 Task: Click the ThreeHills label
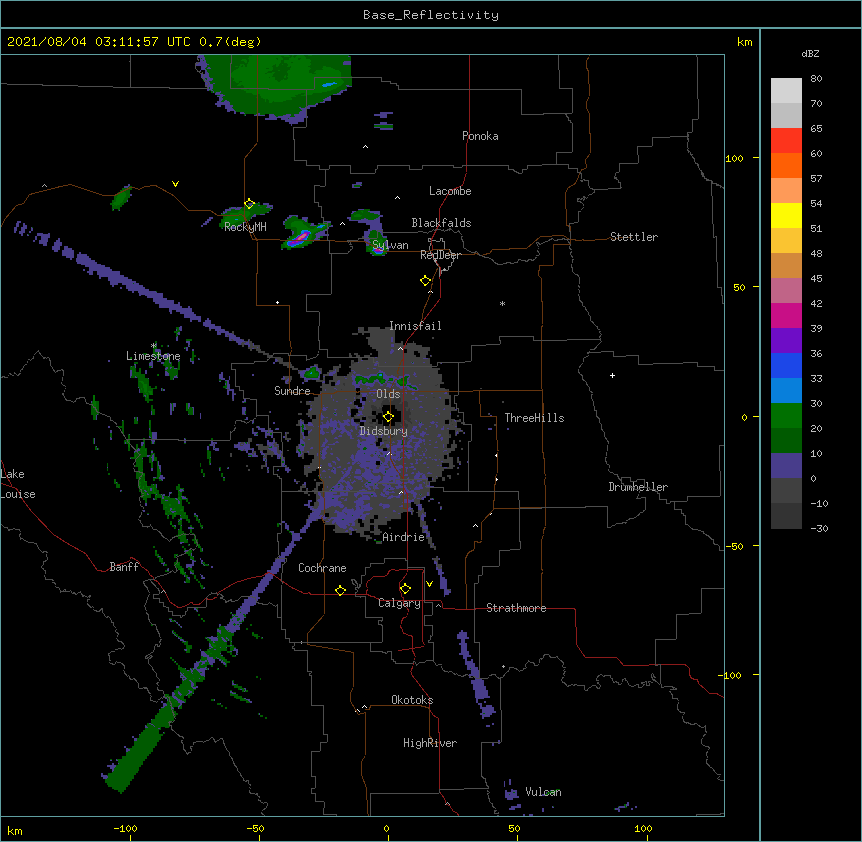[534, 418]
